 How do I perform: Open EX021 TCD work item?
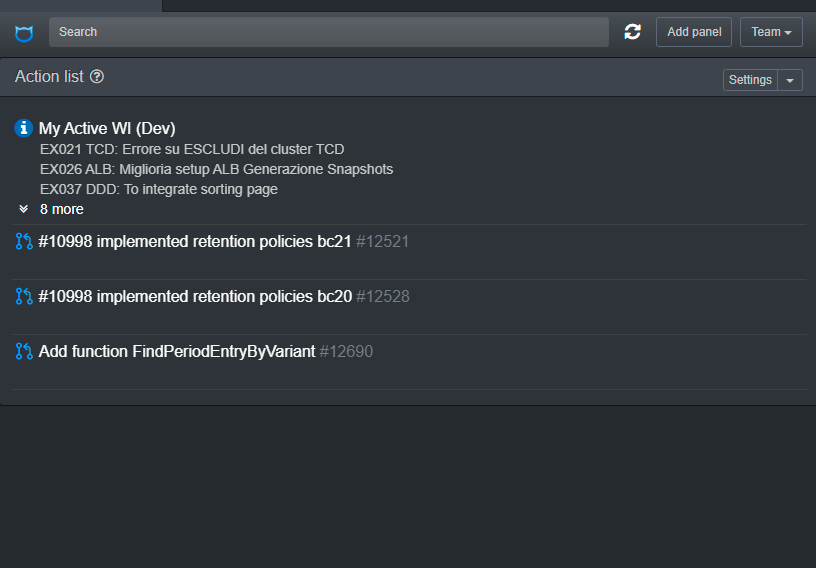192,149
